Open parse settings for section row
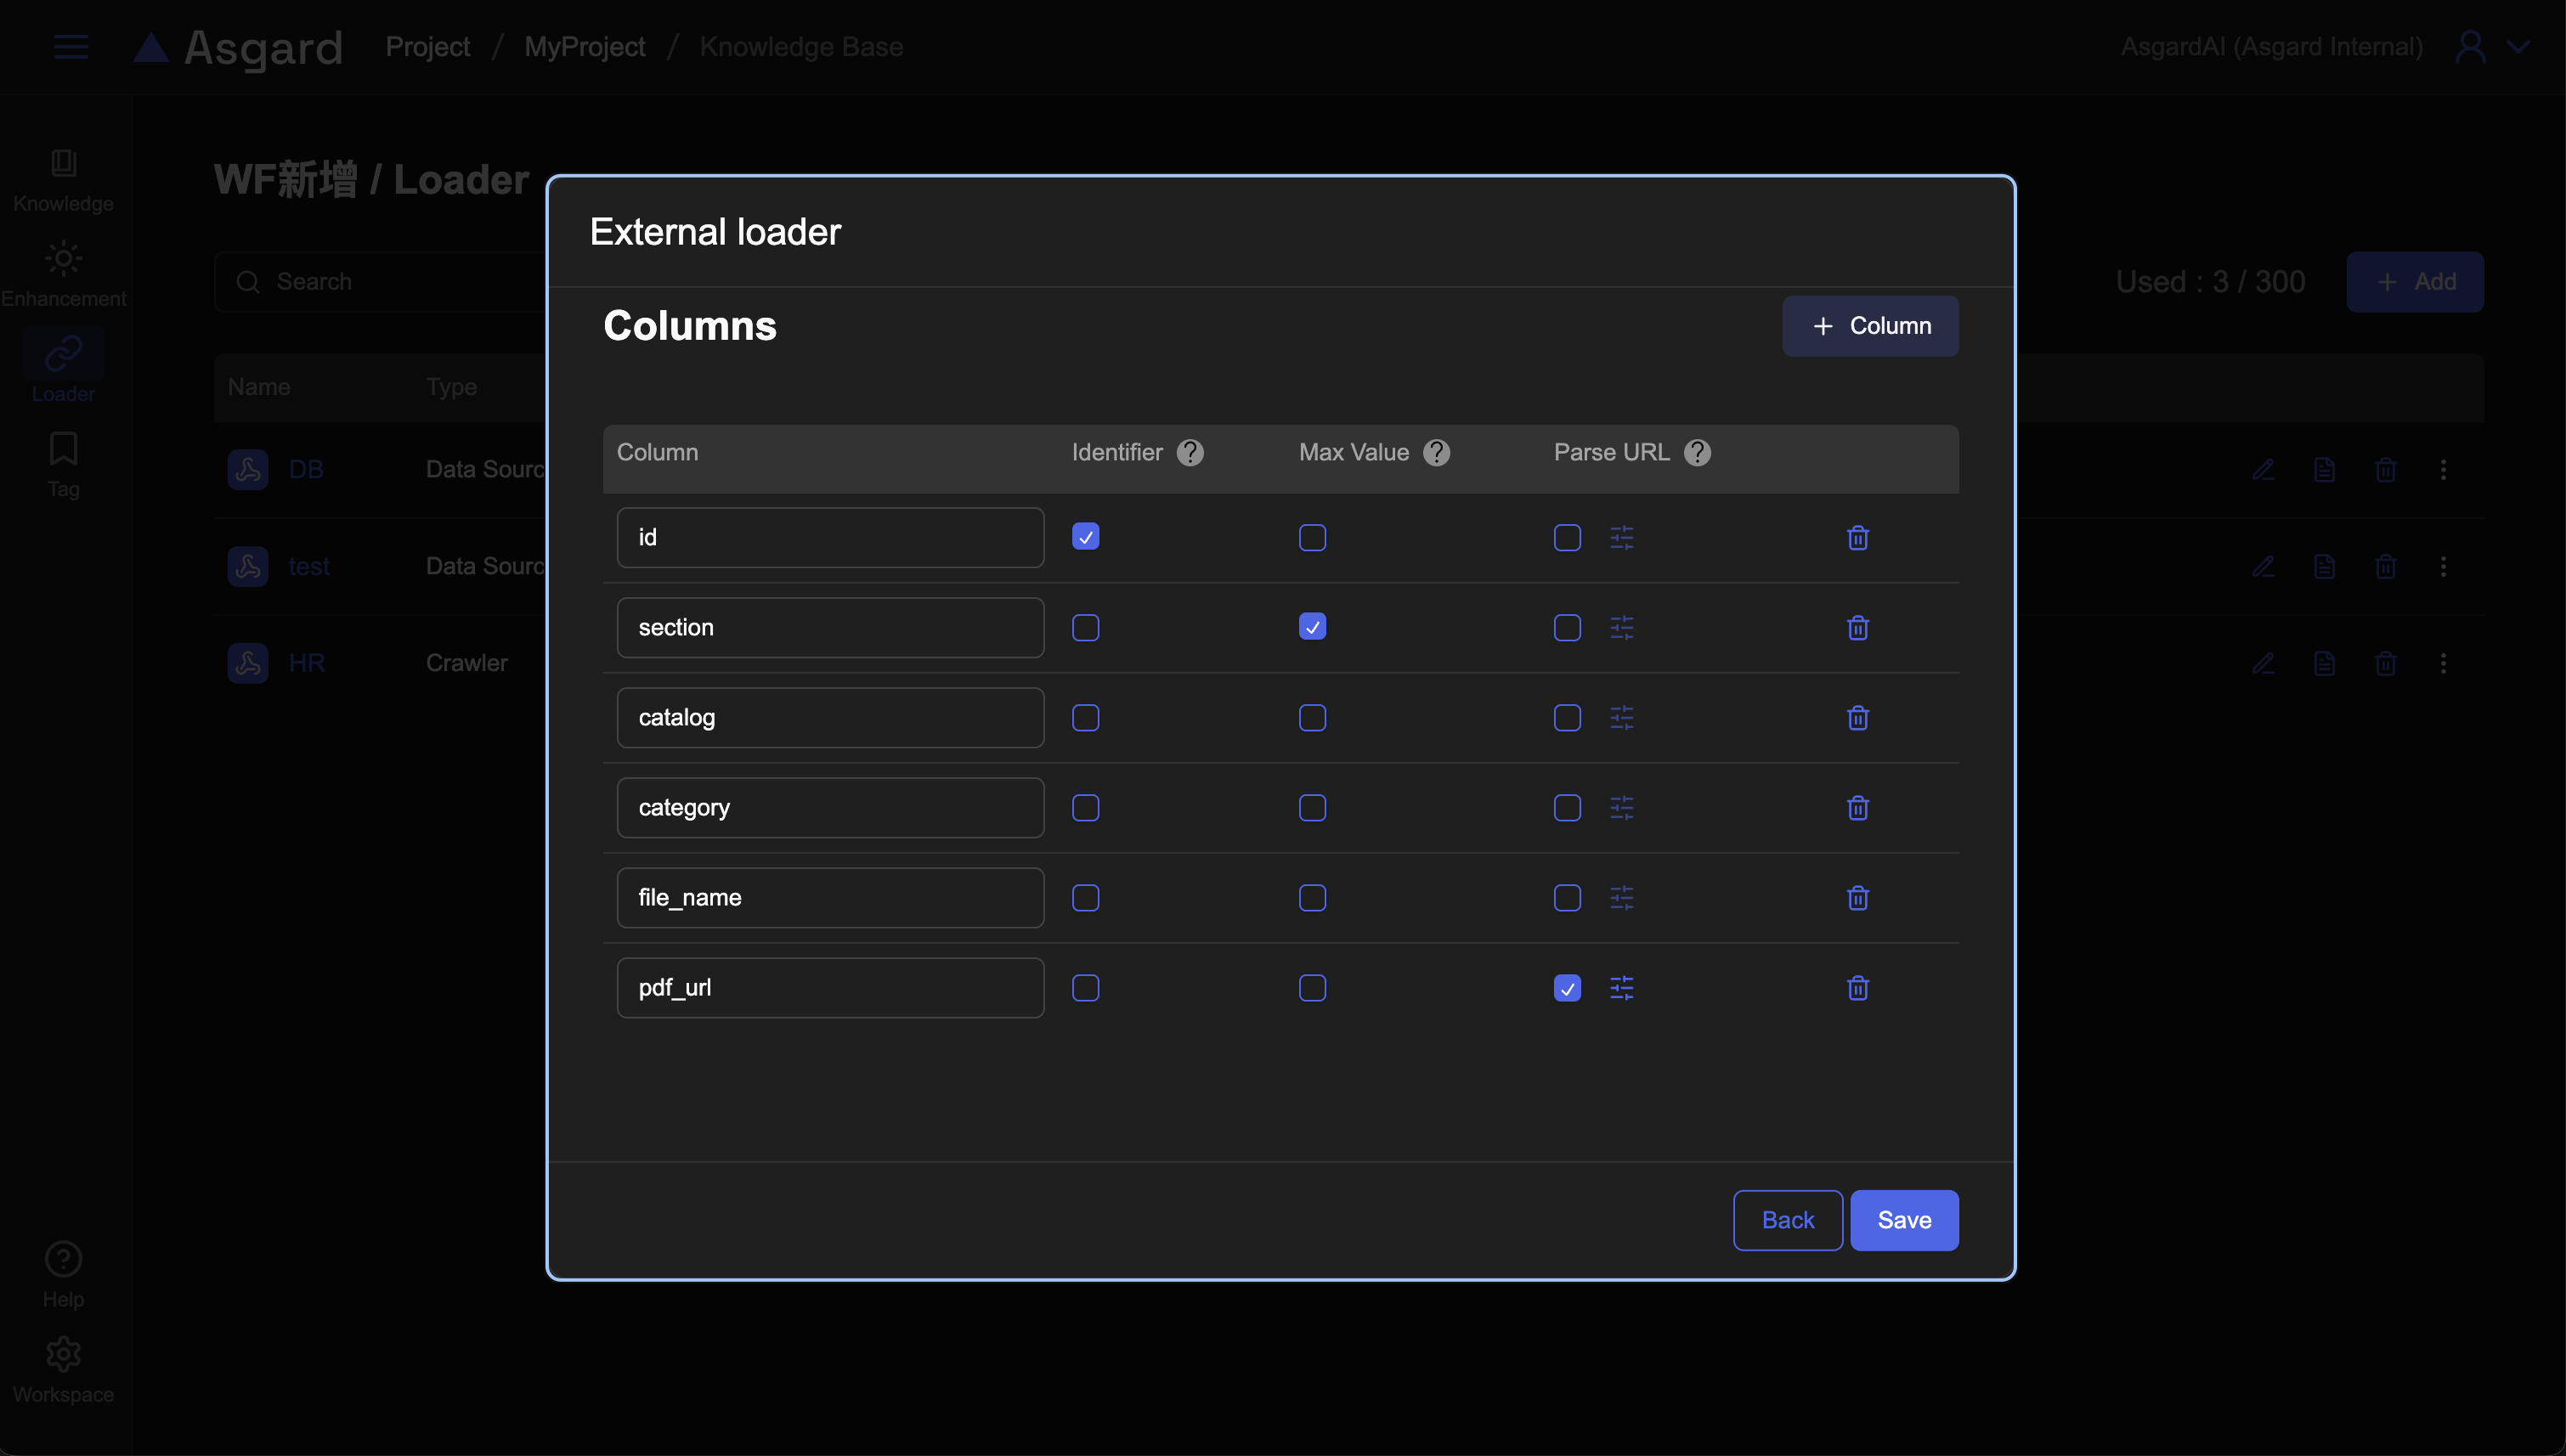Screen dimensions: 2566x1456 click(1621, 628)
